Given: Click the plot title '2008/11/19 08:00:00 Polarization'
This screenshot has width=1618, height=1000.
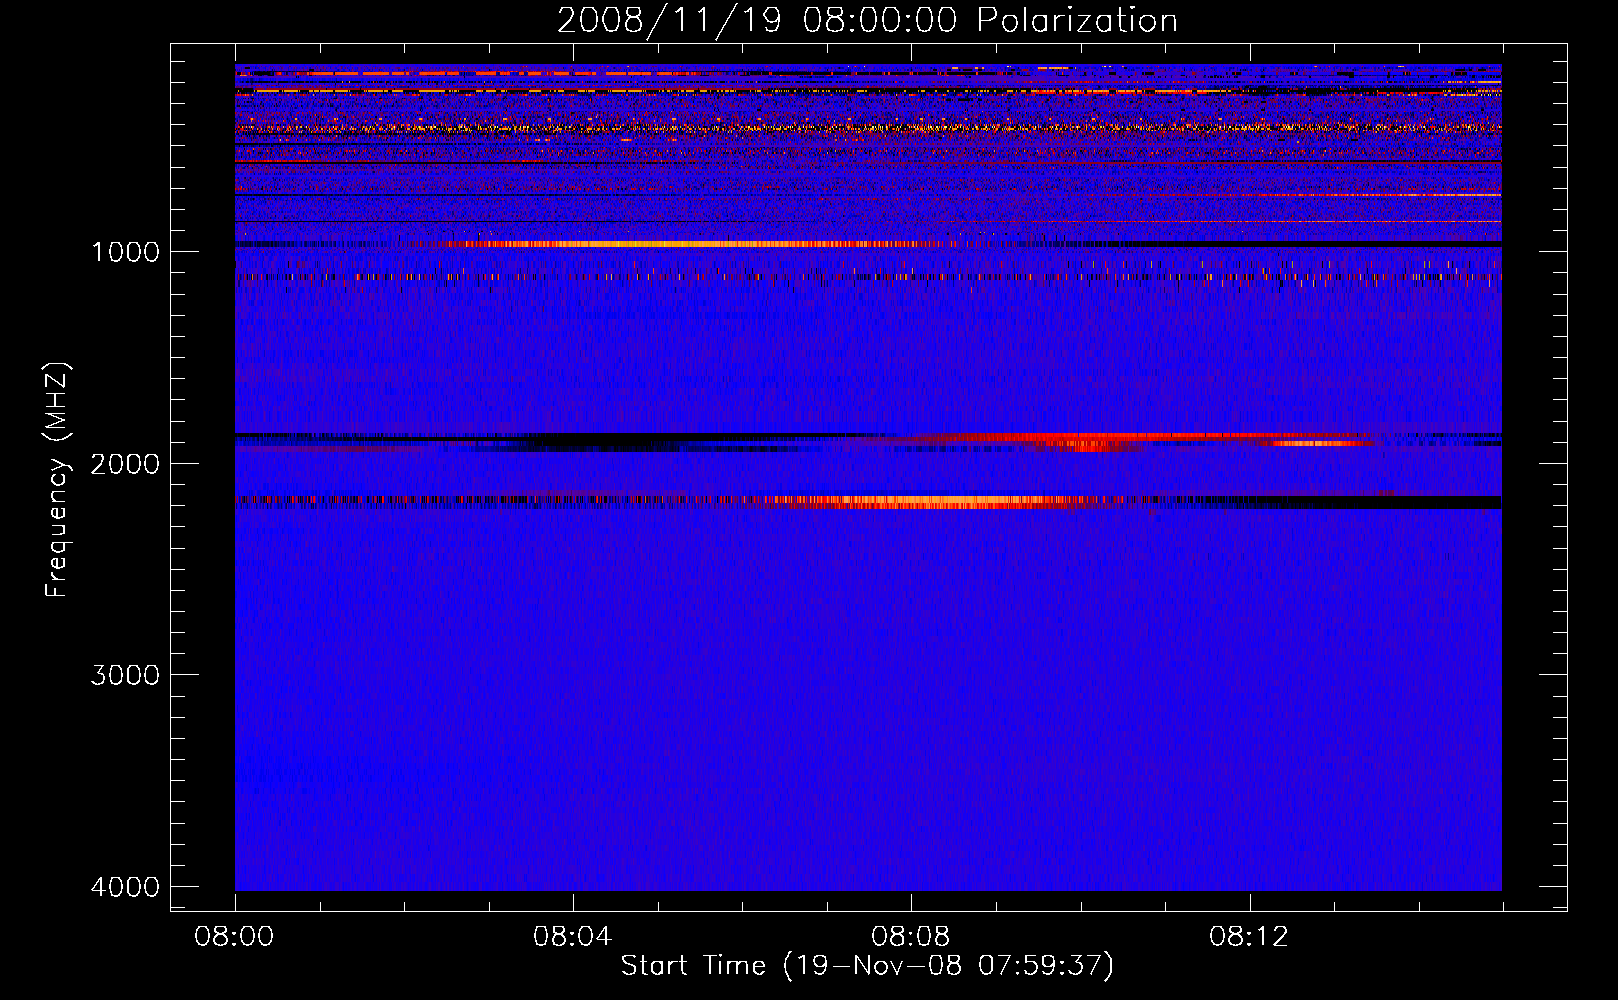Looking at the screenshot, I should point(867,20).
